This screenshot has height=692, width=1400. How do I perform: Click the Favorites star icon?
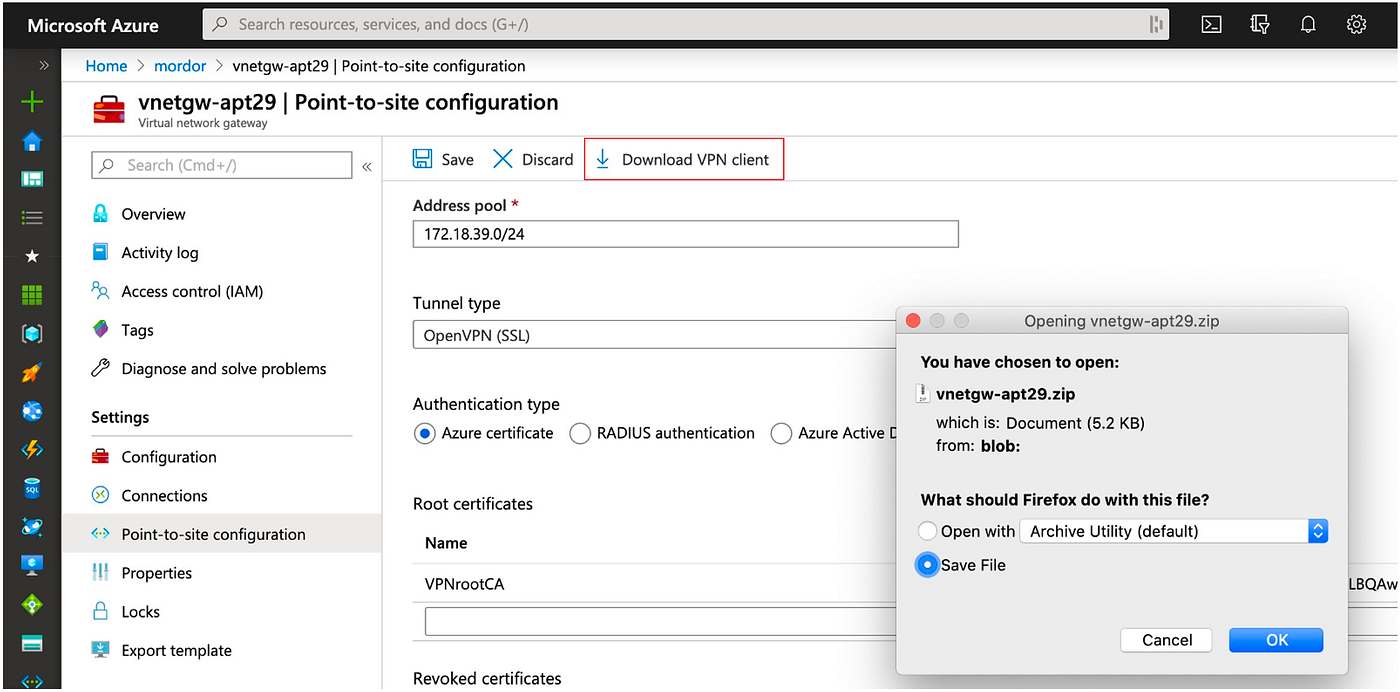(x=32, y=256)
